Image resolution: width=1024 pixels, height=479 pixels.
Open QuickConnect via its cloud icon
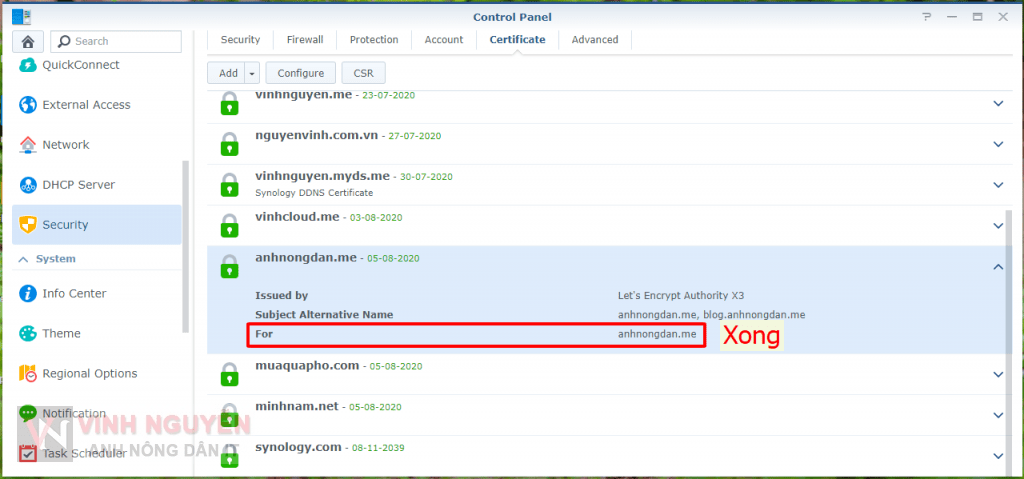[28, 65]
